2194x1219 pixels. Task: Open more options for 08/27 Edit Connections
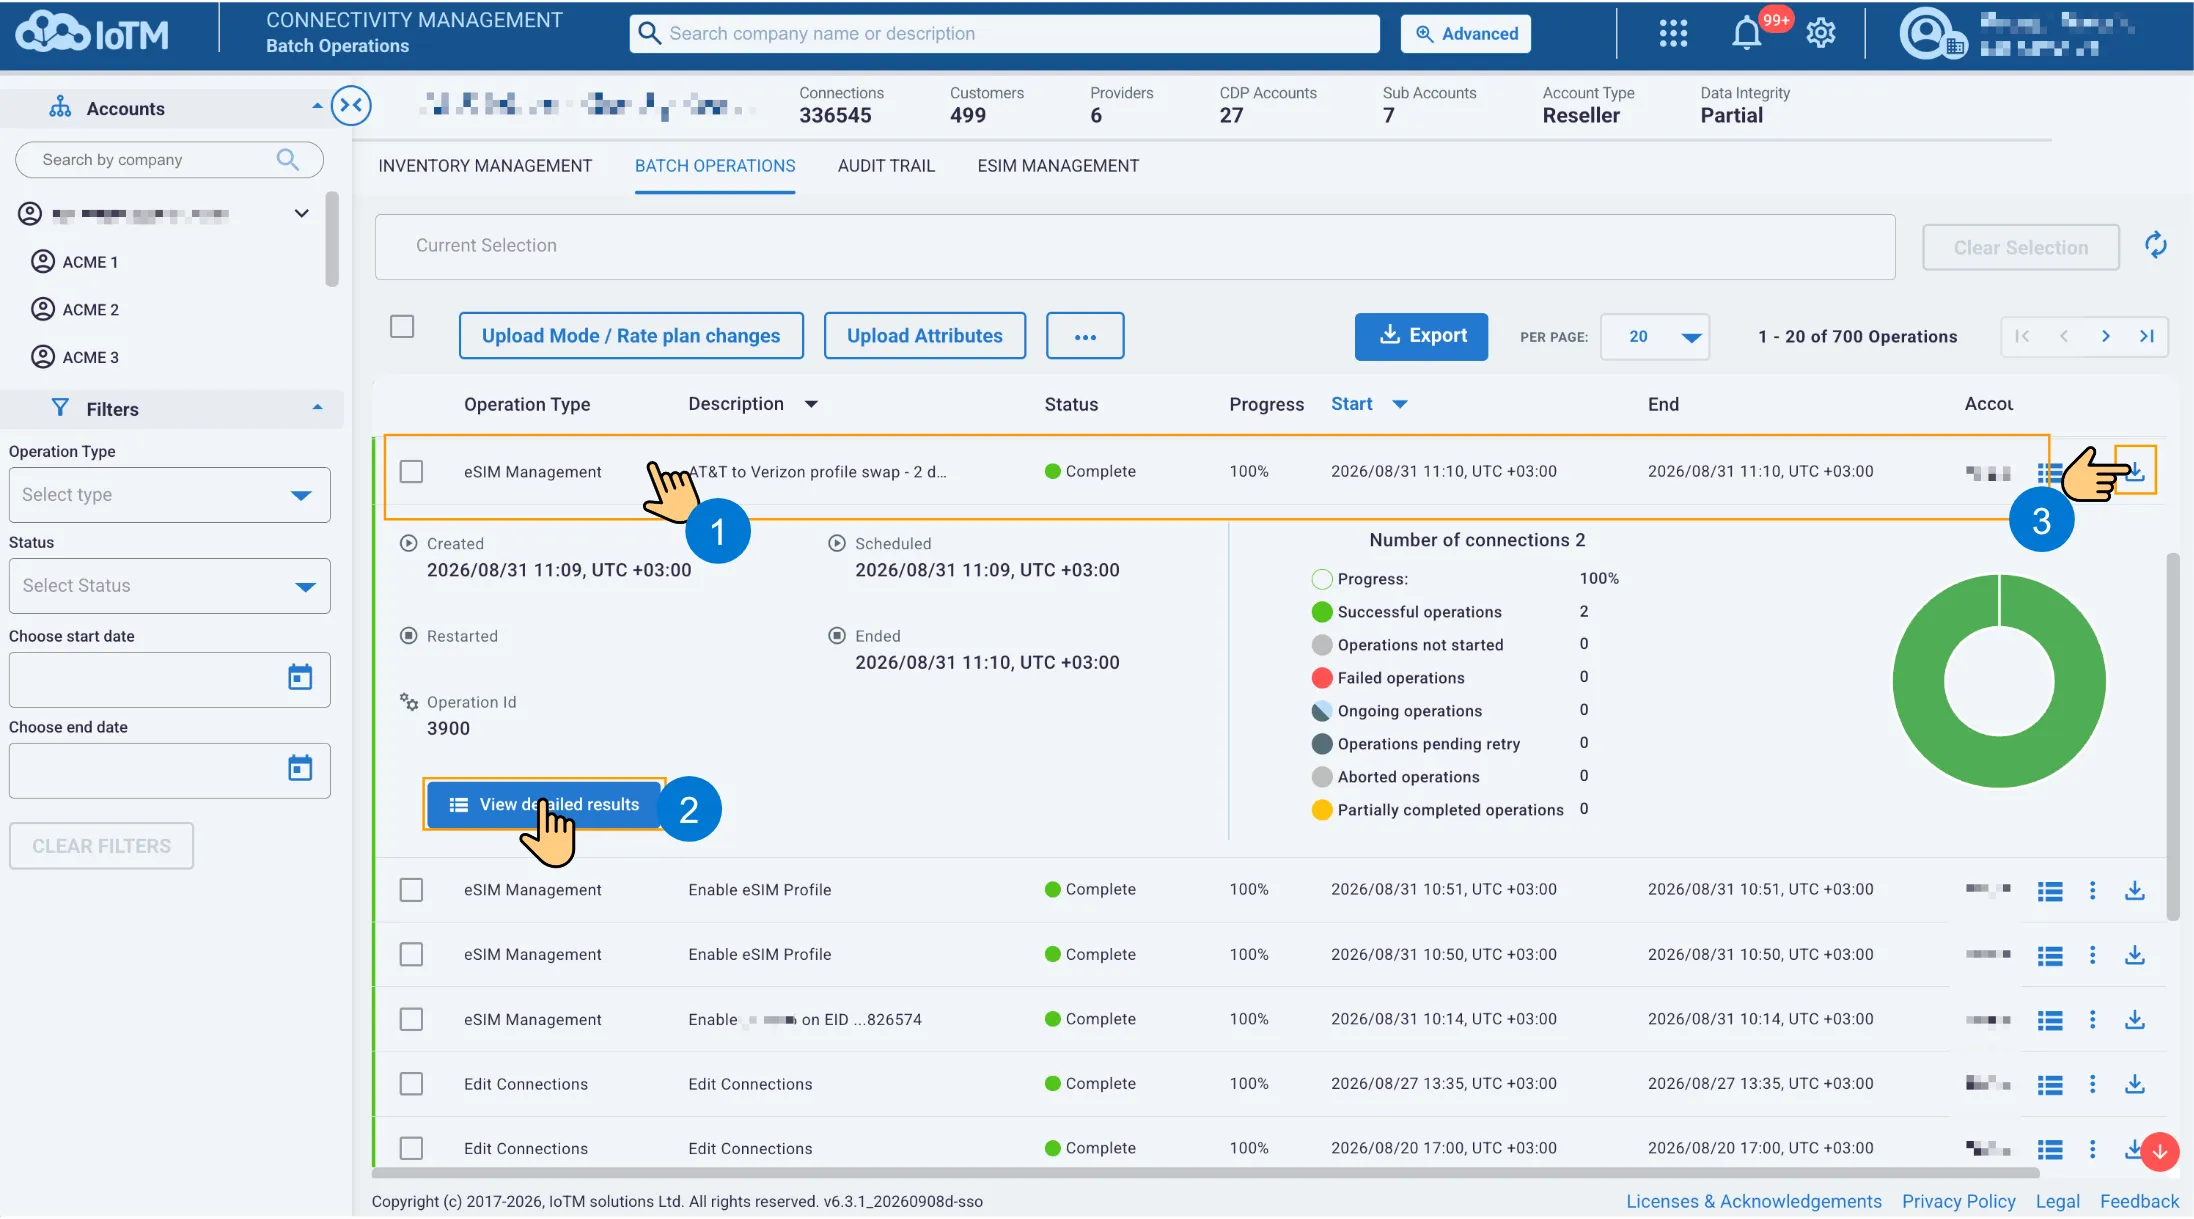click(2092, 1084)
